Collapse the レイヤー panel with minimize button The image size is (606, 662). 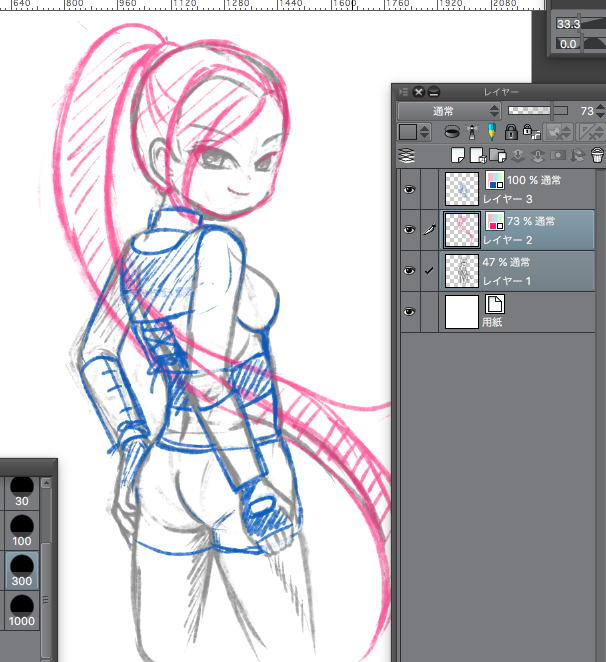(x=434, y=92)
